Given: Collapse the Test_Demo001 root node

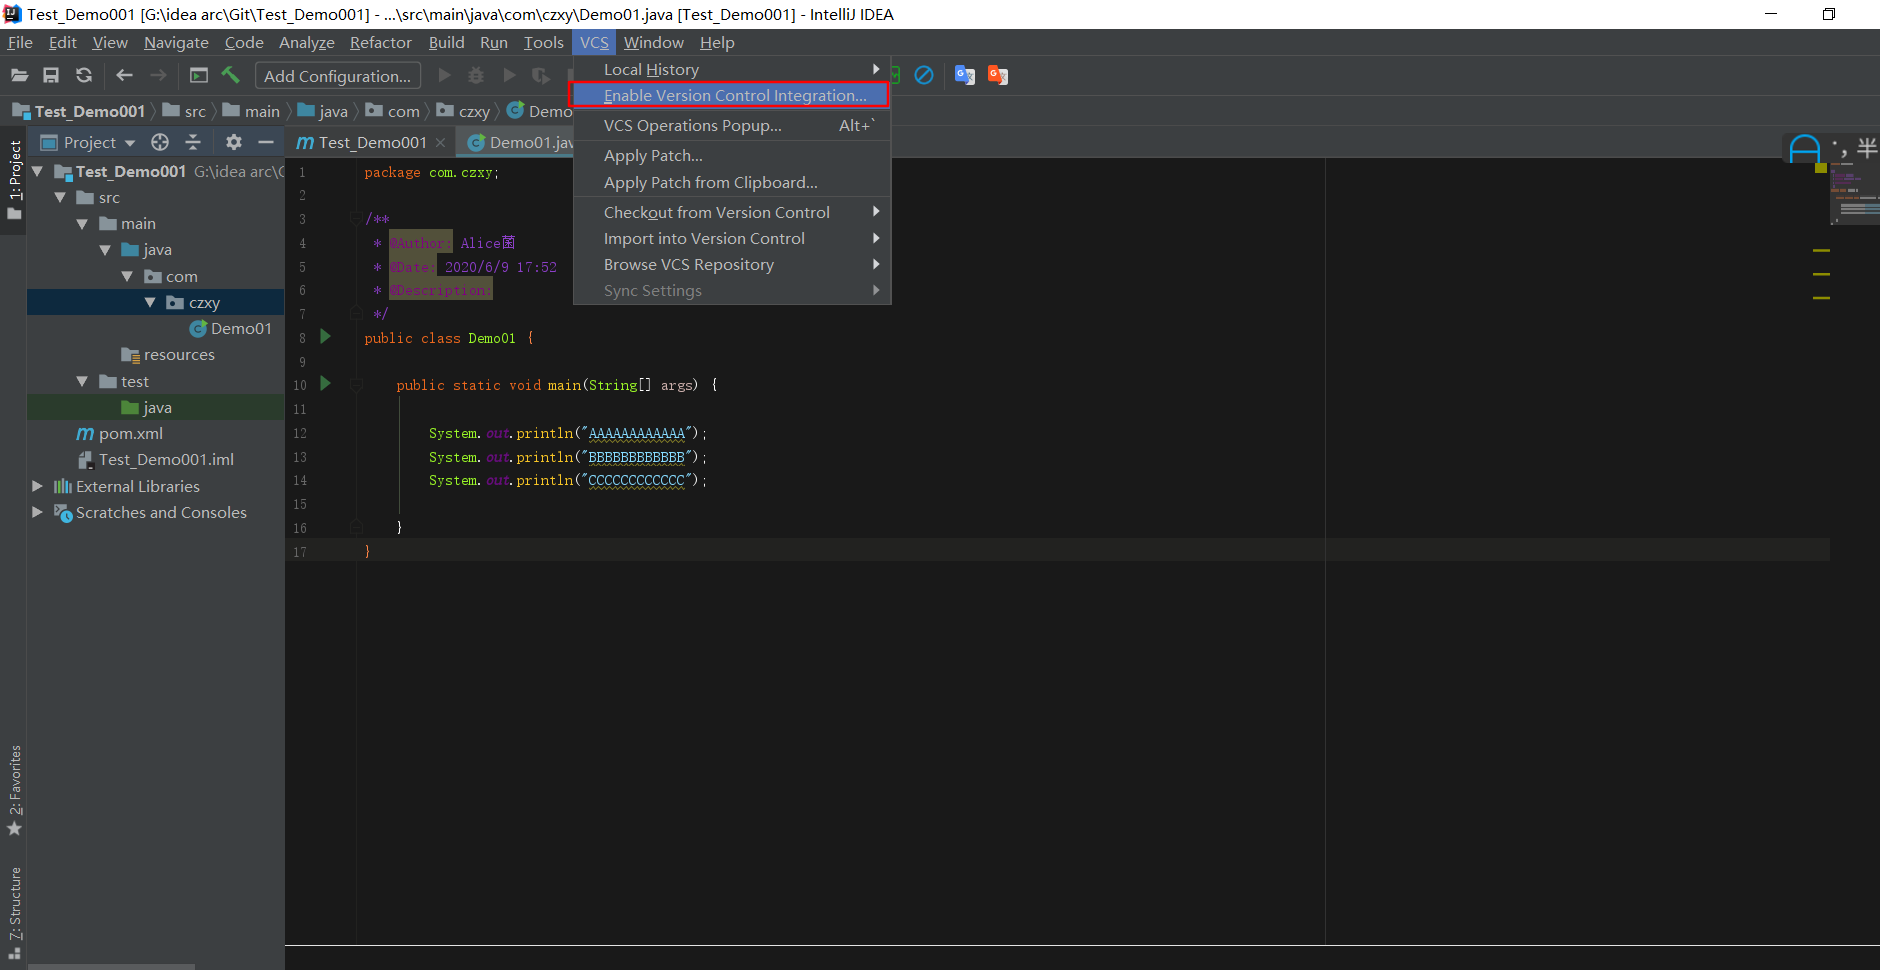Looking at the screenshot, I should click(37, 171).
